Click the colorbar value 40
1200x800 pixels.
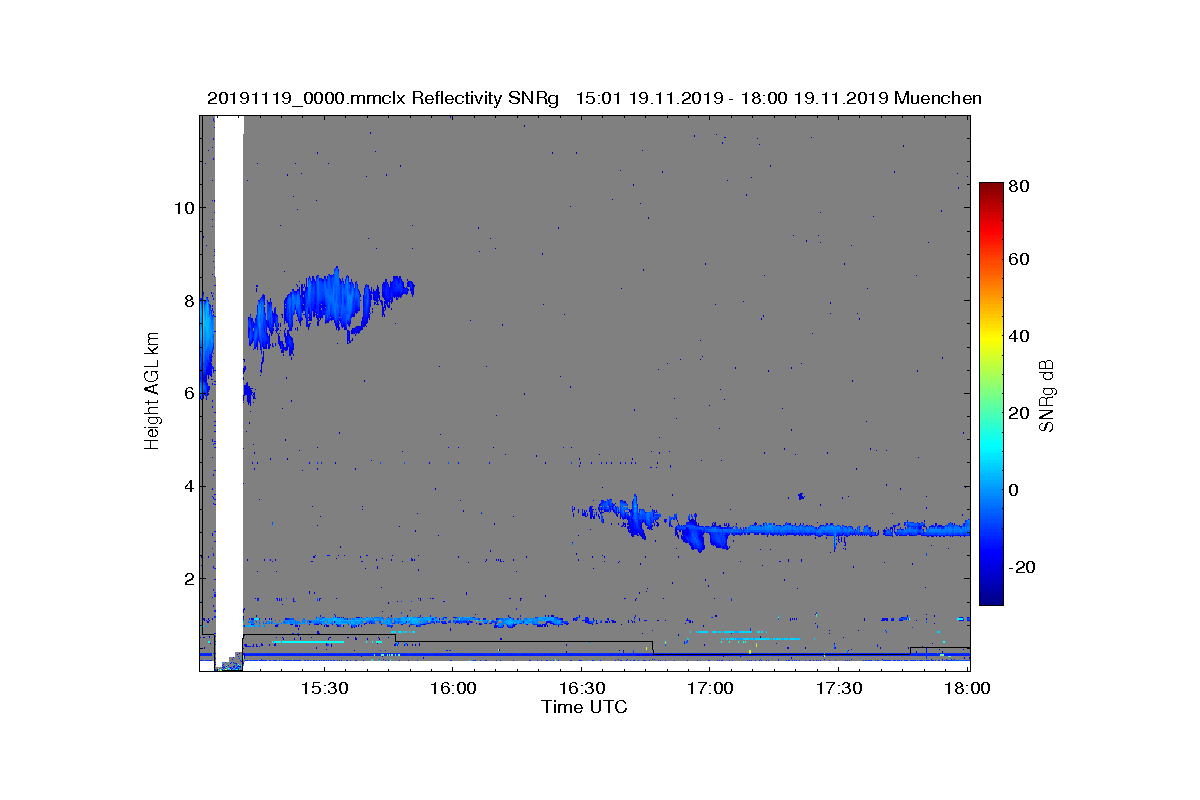coord(1021,336)
